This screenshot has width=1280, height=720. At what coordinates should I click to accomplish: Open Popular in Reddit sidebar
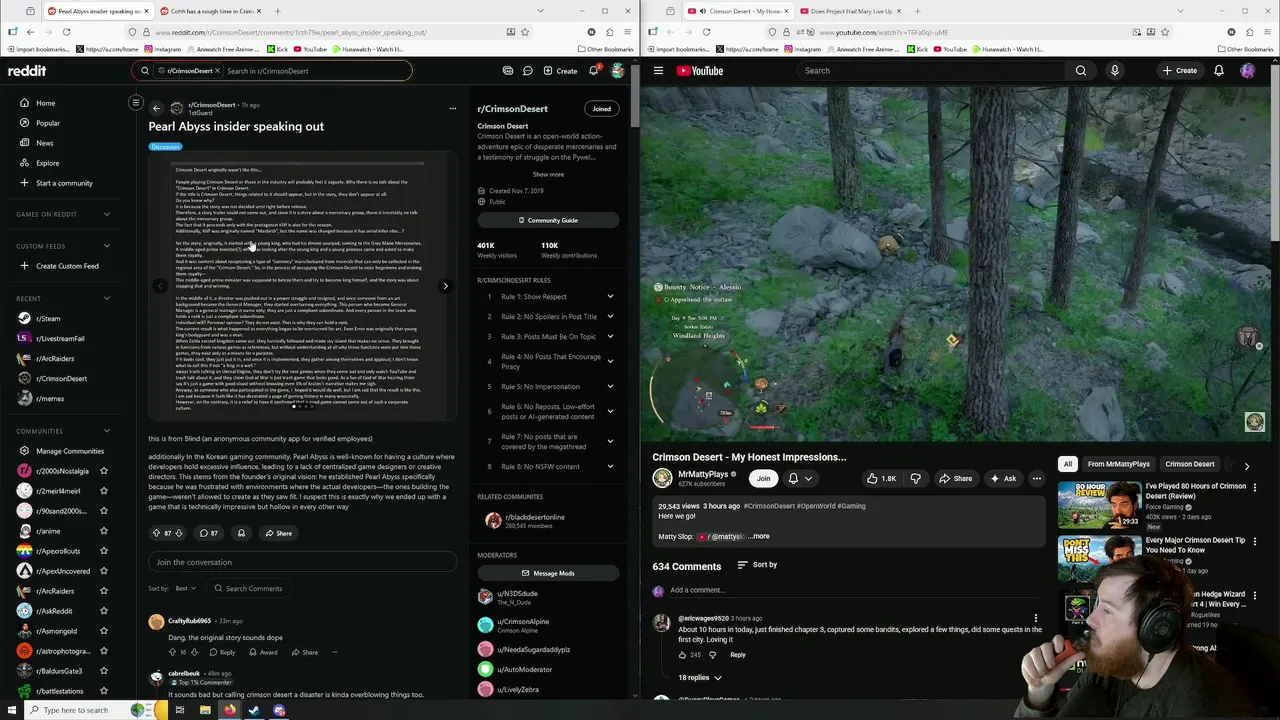point(47,123)
